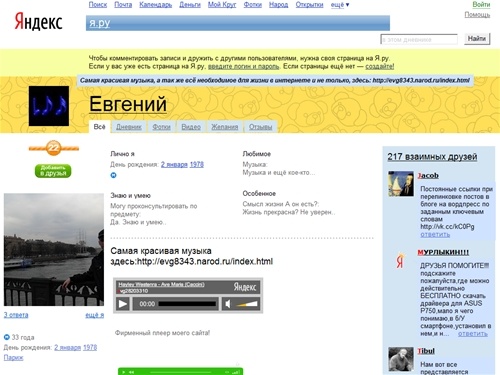The height and width of the screenshot is (375, 500).
Task: Open Евгений's blue music notes avatar
Action: (49, 106)
